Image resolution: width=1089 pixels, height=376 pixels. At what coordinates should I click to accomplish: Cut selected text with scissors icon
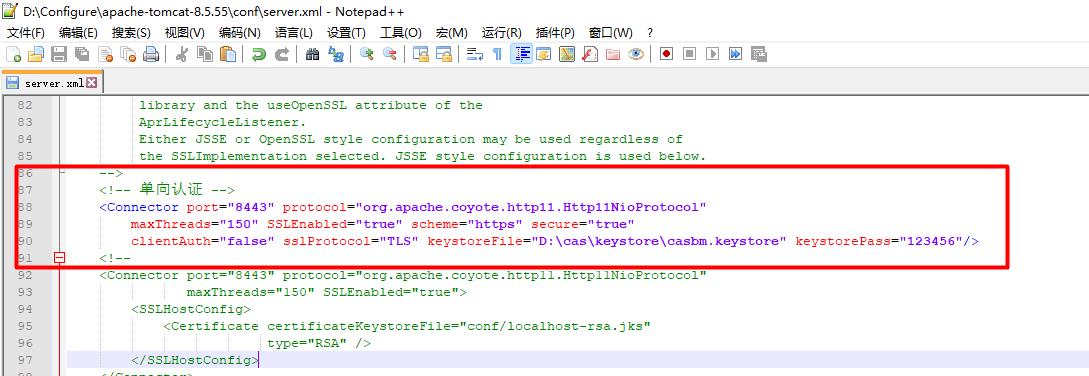click(182, 54)
